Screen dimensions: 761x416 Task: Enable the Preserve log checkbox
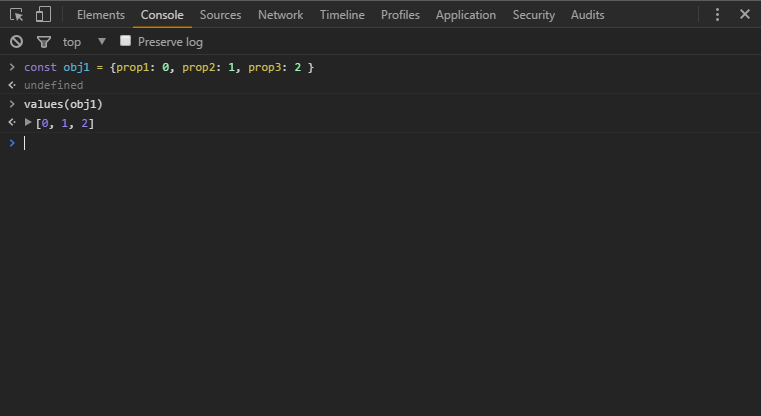coord(125,41)
